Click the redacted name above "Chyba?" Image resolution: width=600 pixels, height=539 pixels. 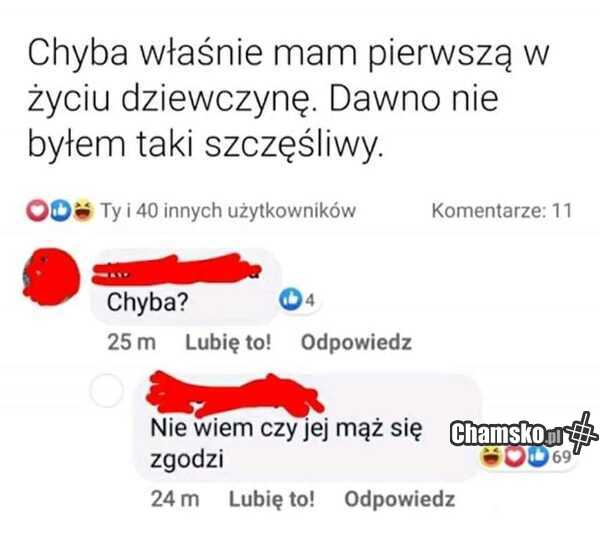pos(177,270)
